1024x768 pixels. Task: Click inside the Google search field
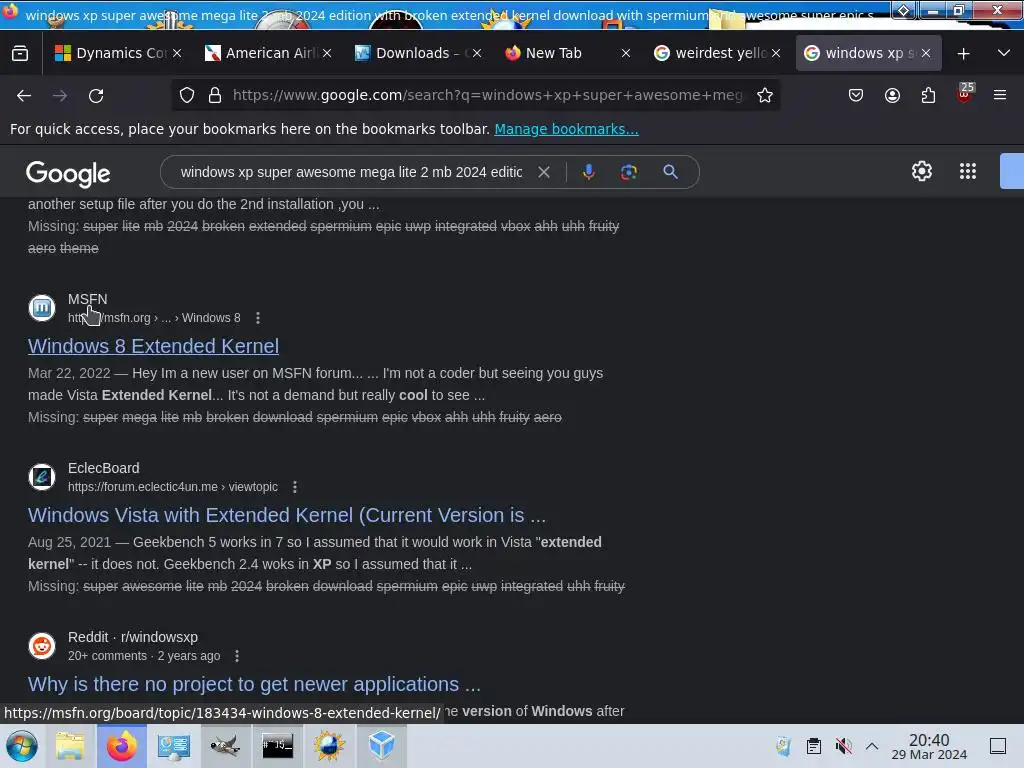tap(351, 172)
